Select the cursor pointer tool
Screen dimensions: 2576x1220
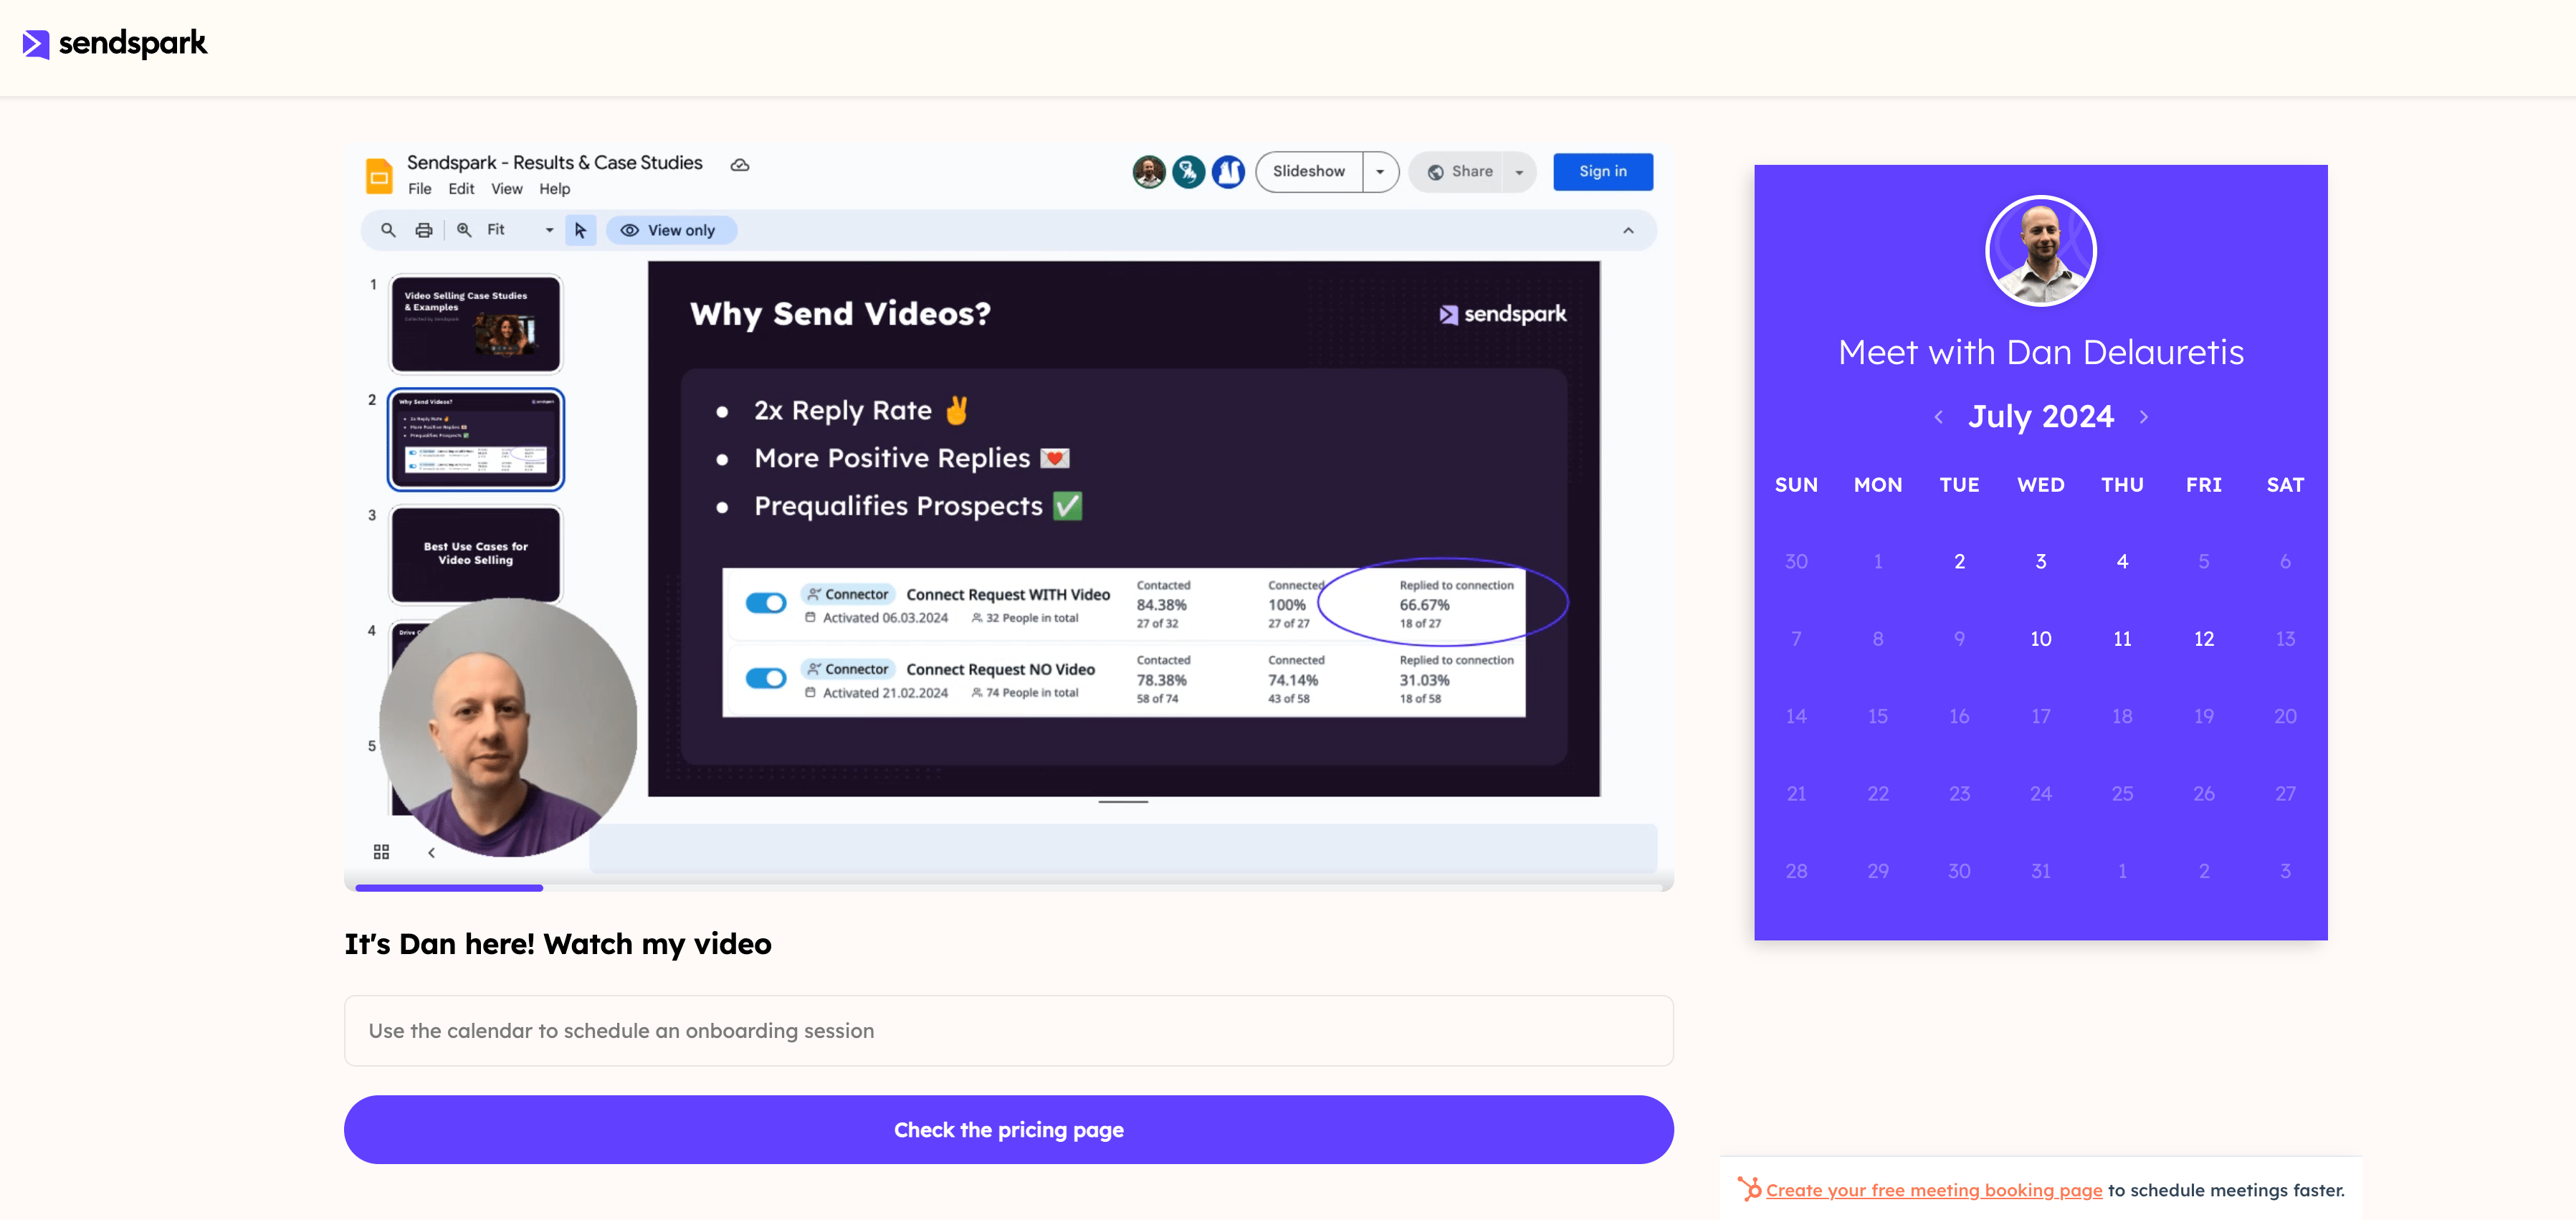coord(580,230)
